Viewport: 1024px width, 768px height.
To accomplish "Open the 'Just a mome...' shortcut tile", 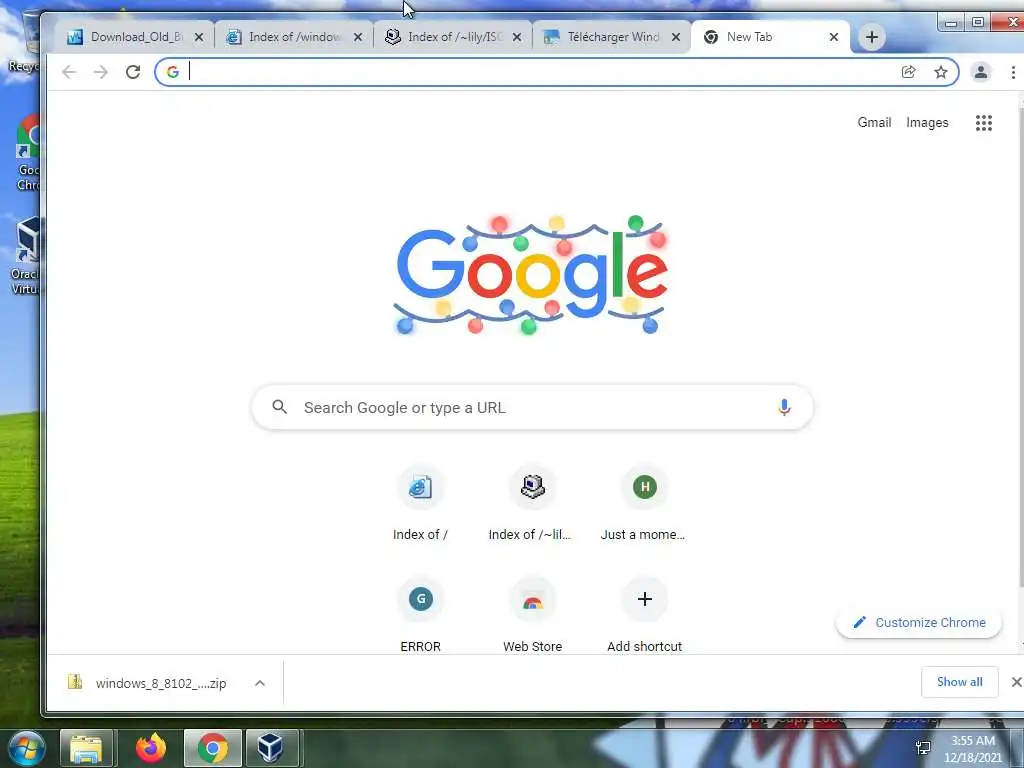I will pos(644,504).
